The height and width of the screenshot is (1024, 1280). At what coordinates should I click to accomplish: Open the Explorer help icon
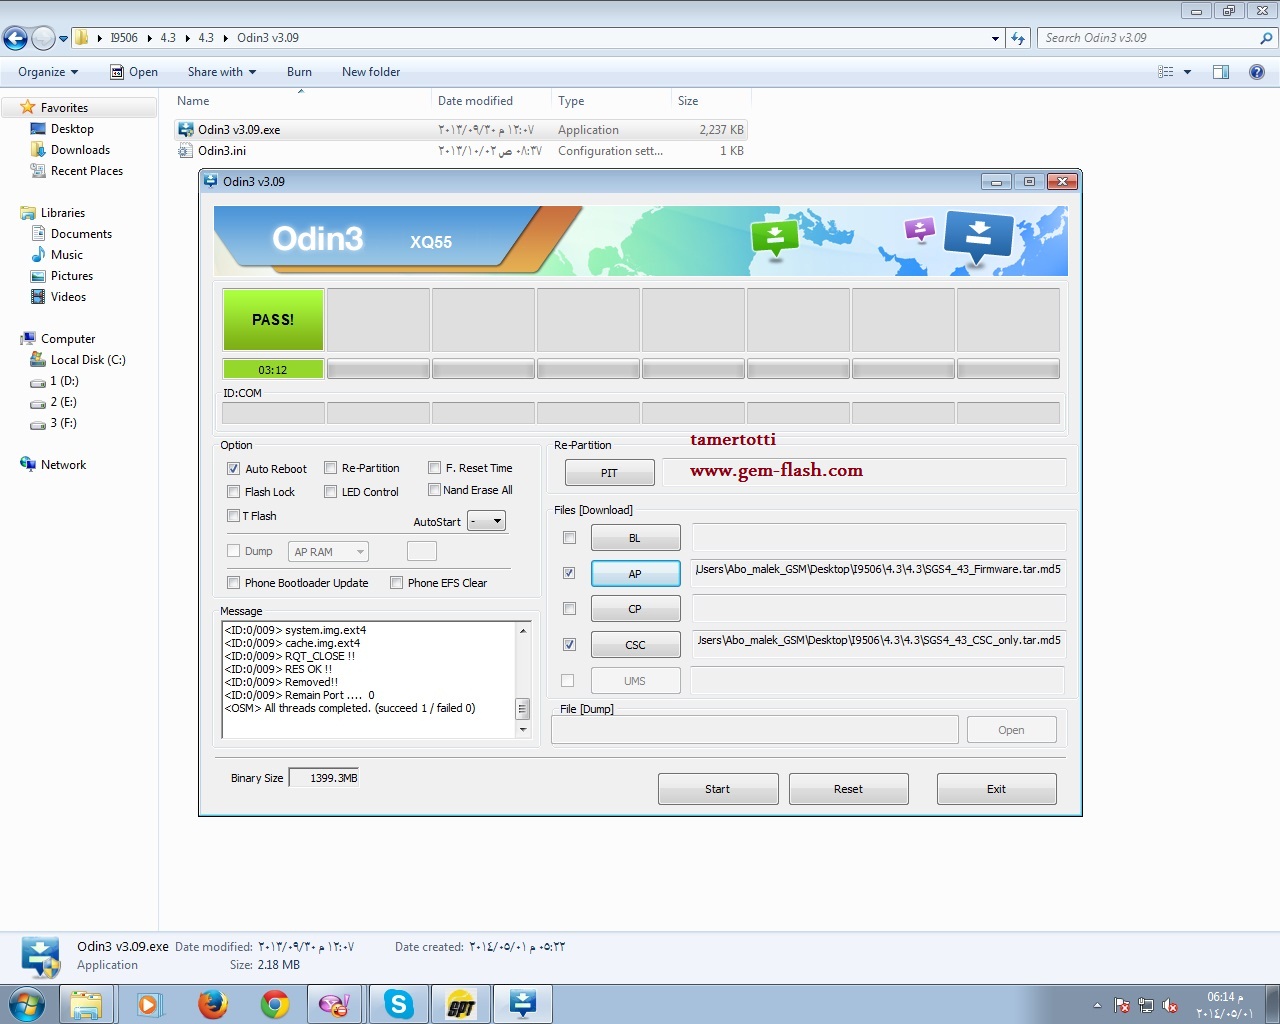click(x=1257, y=72)
